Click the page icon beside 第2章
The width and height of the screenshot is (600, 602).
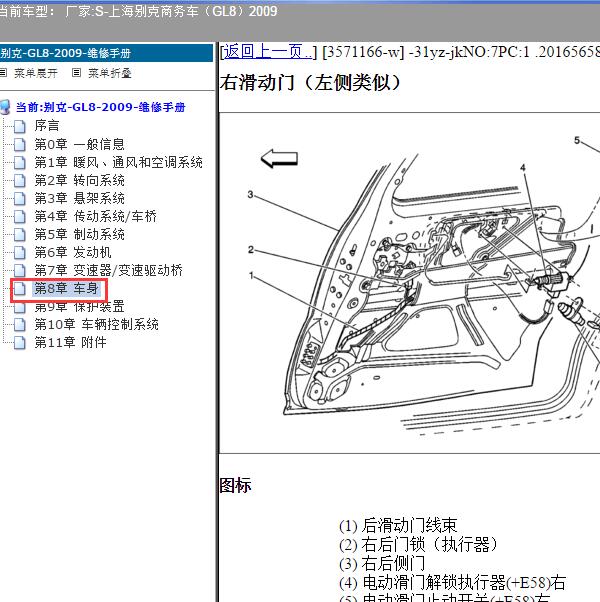pos(20,180)
